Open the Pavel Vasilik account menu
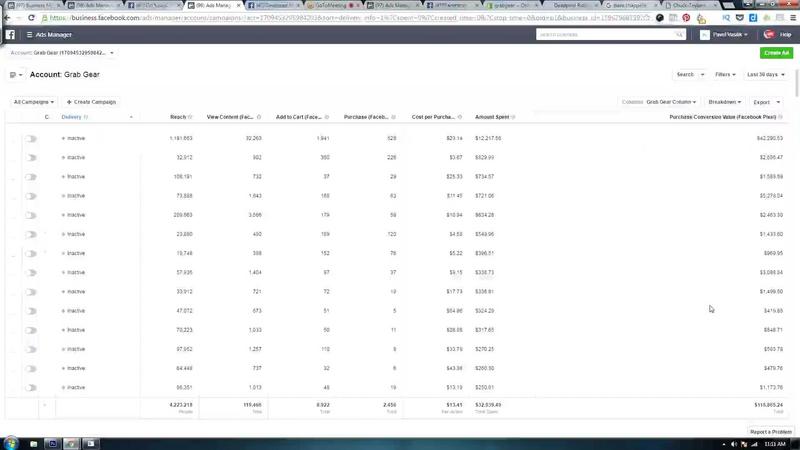The image size is (800, 450). coord(730,35)
